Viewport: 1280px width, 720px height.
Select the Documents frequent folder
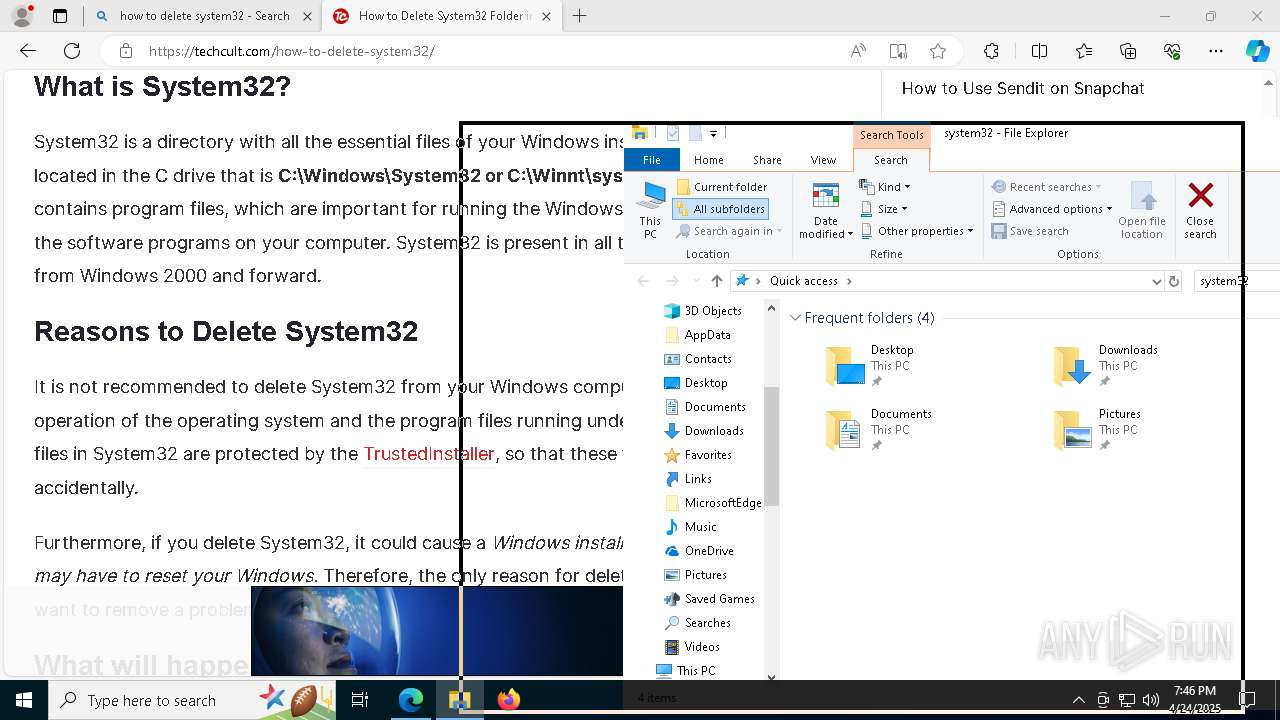[x=880, y=430]
